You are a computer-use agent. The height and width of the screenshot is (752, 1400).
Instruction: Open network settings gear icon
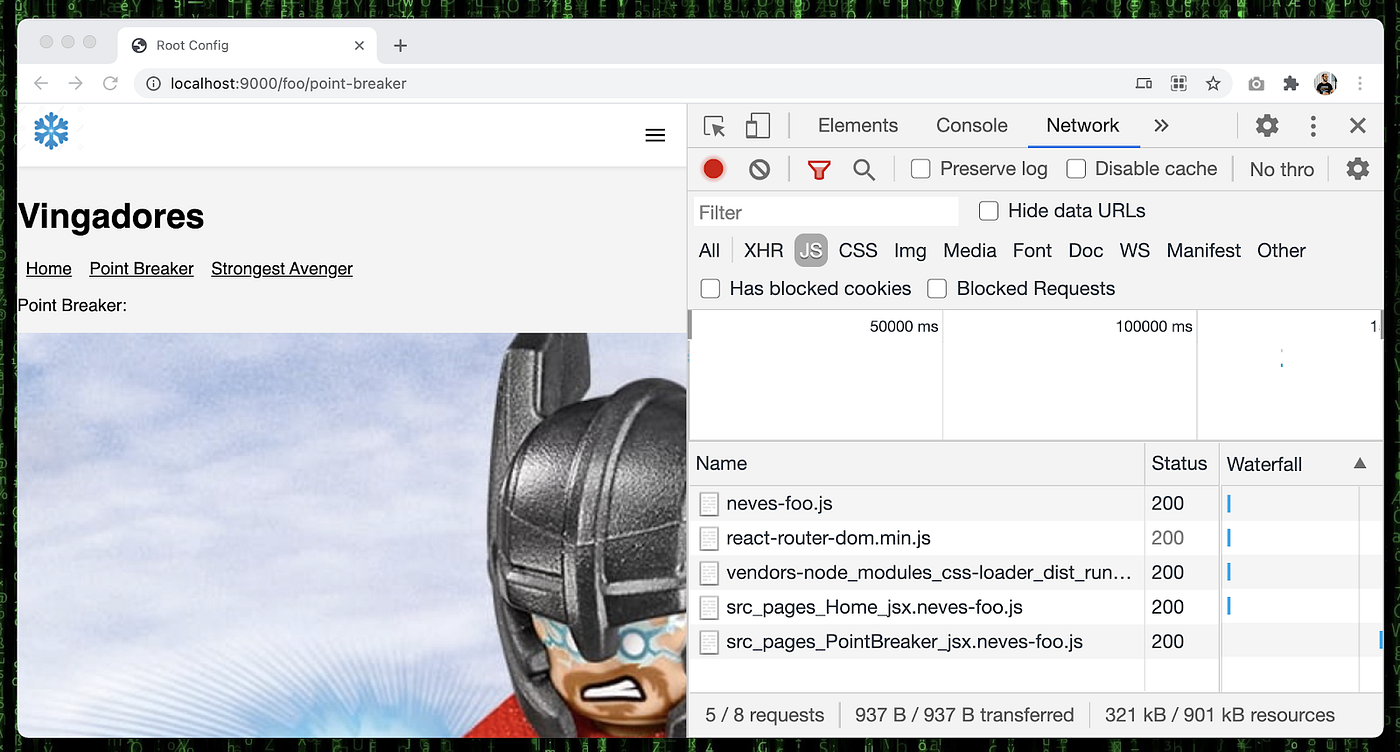[x=1357, y=169]
